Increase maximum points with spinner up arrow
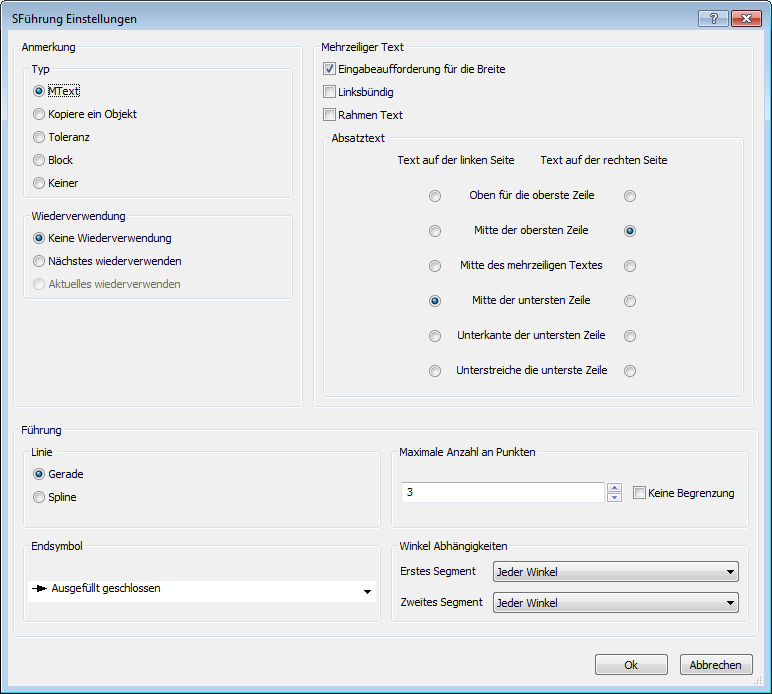 (x=614, y=487)
